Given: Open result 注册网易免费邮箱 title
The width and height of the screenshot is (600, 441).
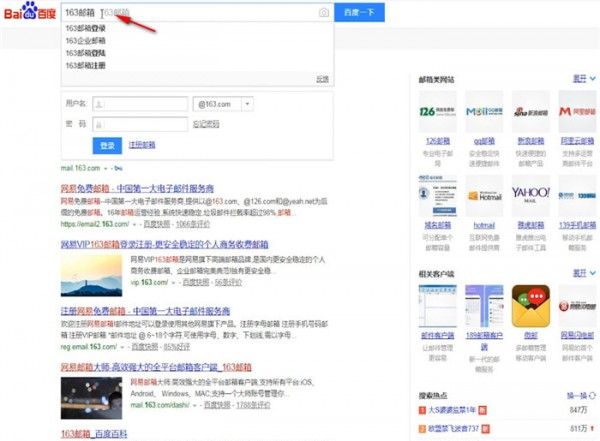Looking at the screenshot, I should (145, 311).
